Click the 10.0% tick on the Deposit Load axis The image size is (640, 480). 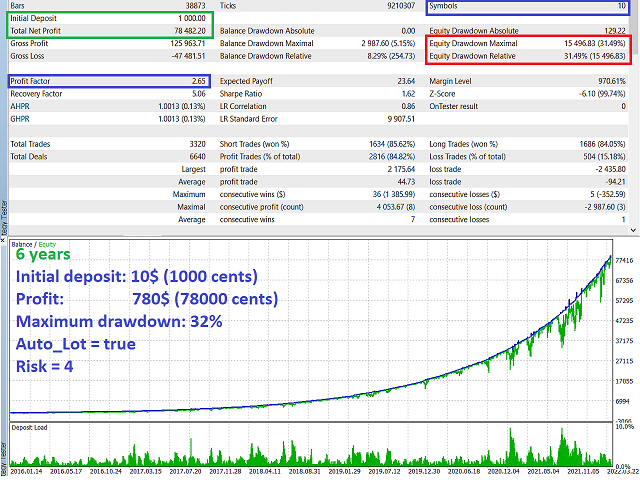624,427
